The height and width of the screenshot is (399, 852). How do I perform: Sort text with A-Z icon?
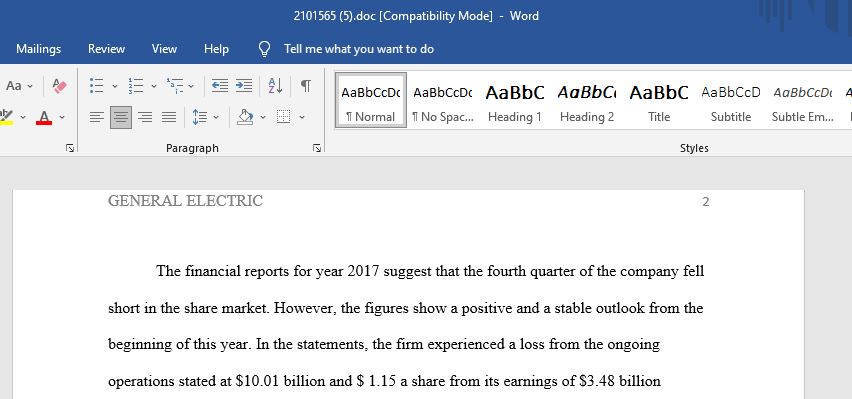[275, 85]
